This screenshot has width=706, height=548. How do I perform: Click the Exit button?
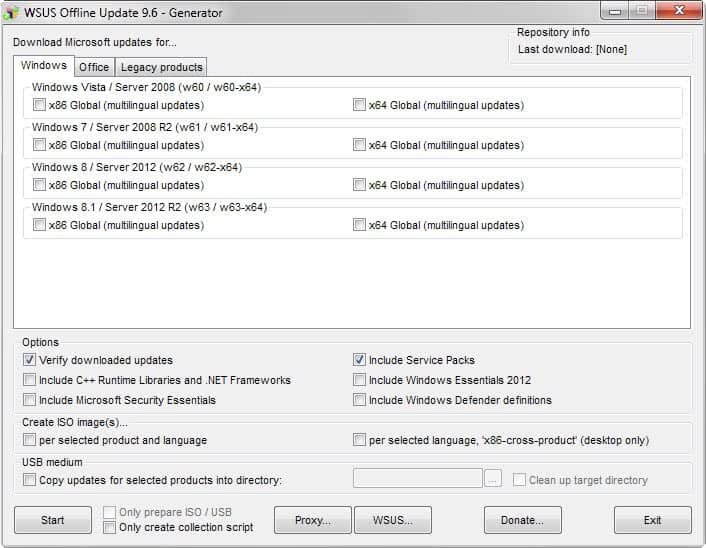652,520
